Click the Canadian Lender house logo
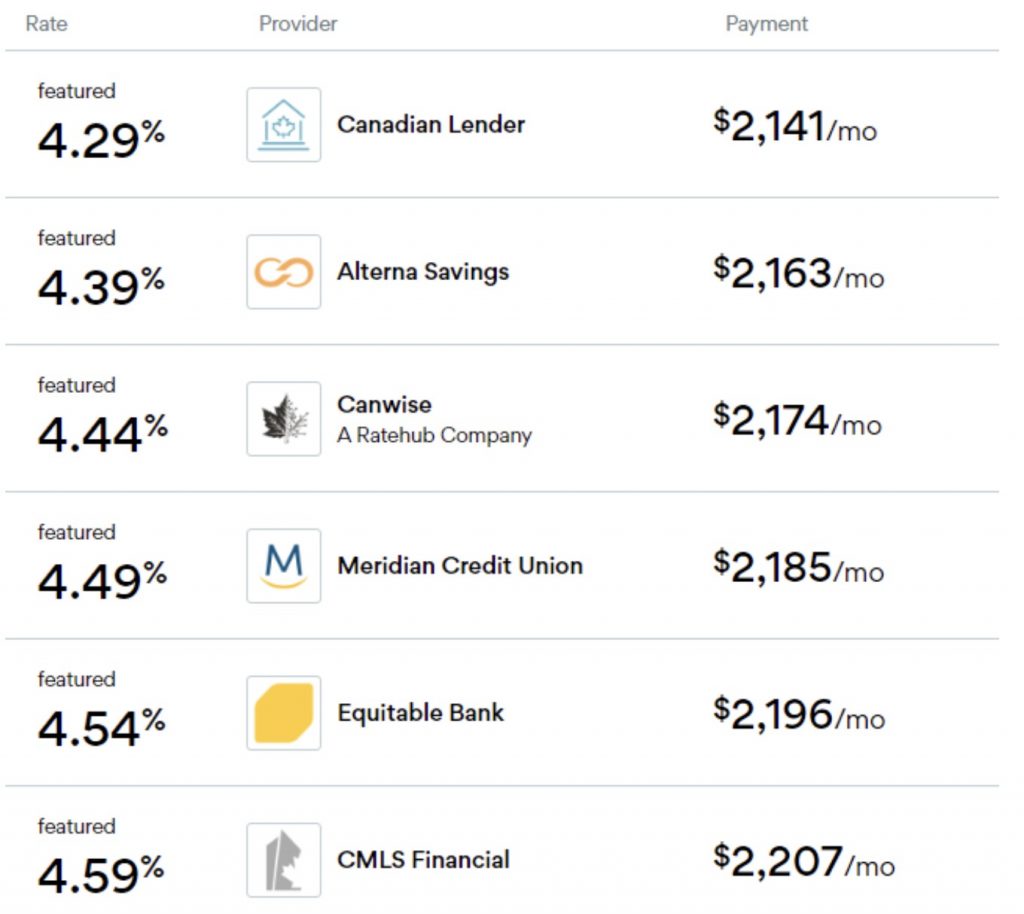This screenshot has width=1024, height=914. tap(284, 125)
